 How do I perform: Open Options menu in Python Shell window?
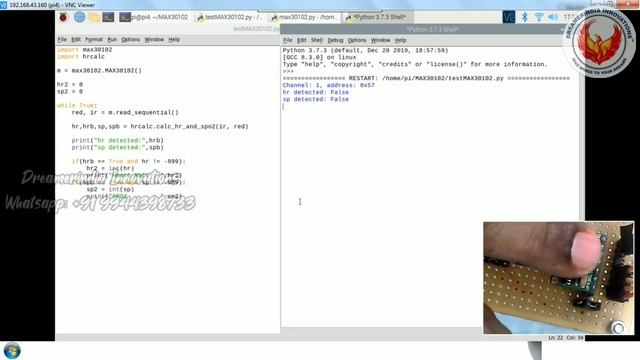[357, 40]
